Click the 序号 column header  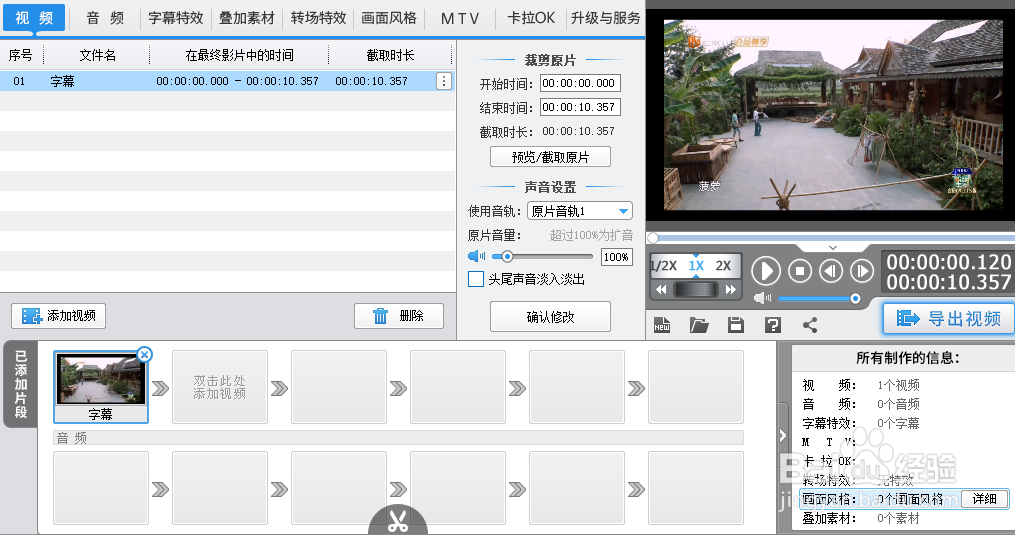[x=21, y=56]
